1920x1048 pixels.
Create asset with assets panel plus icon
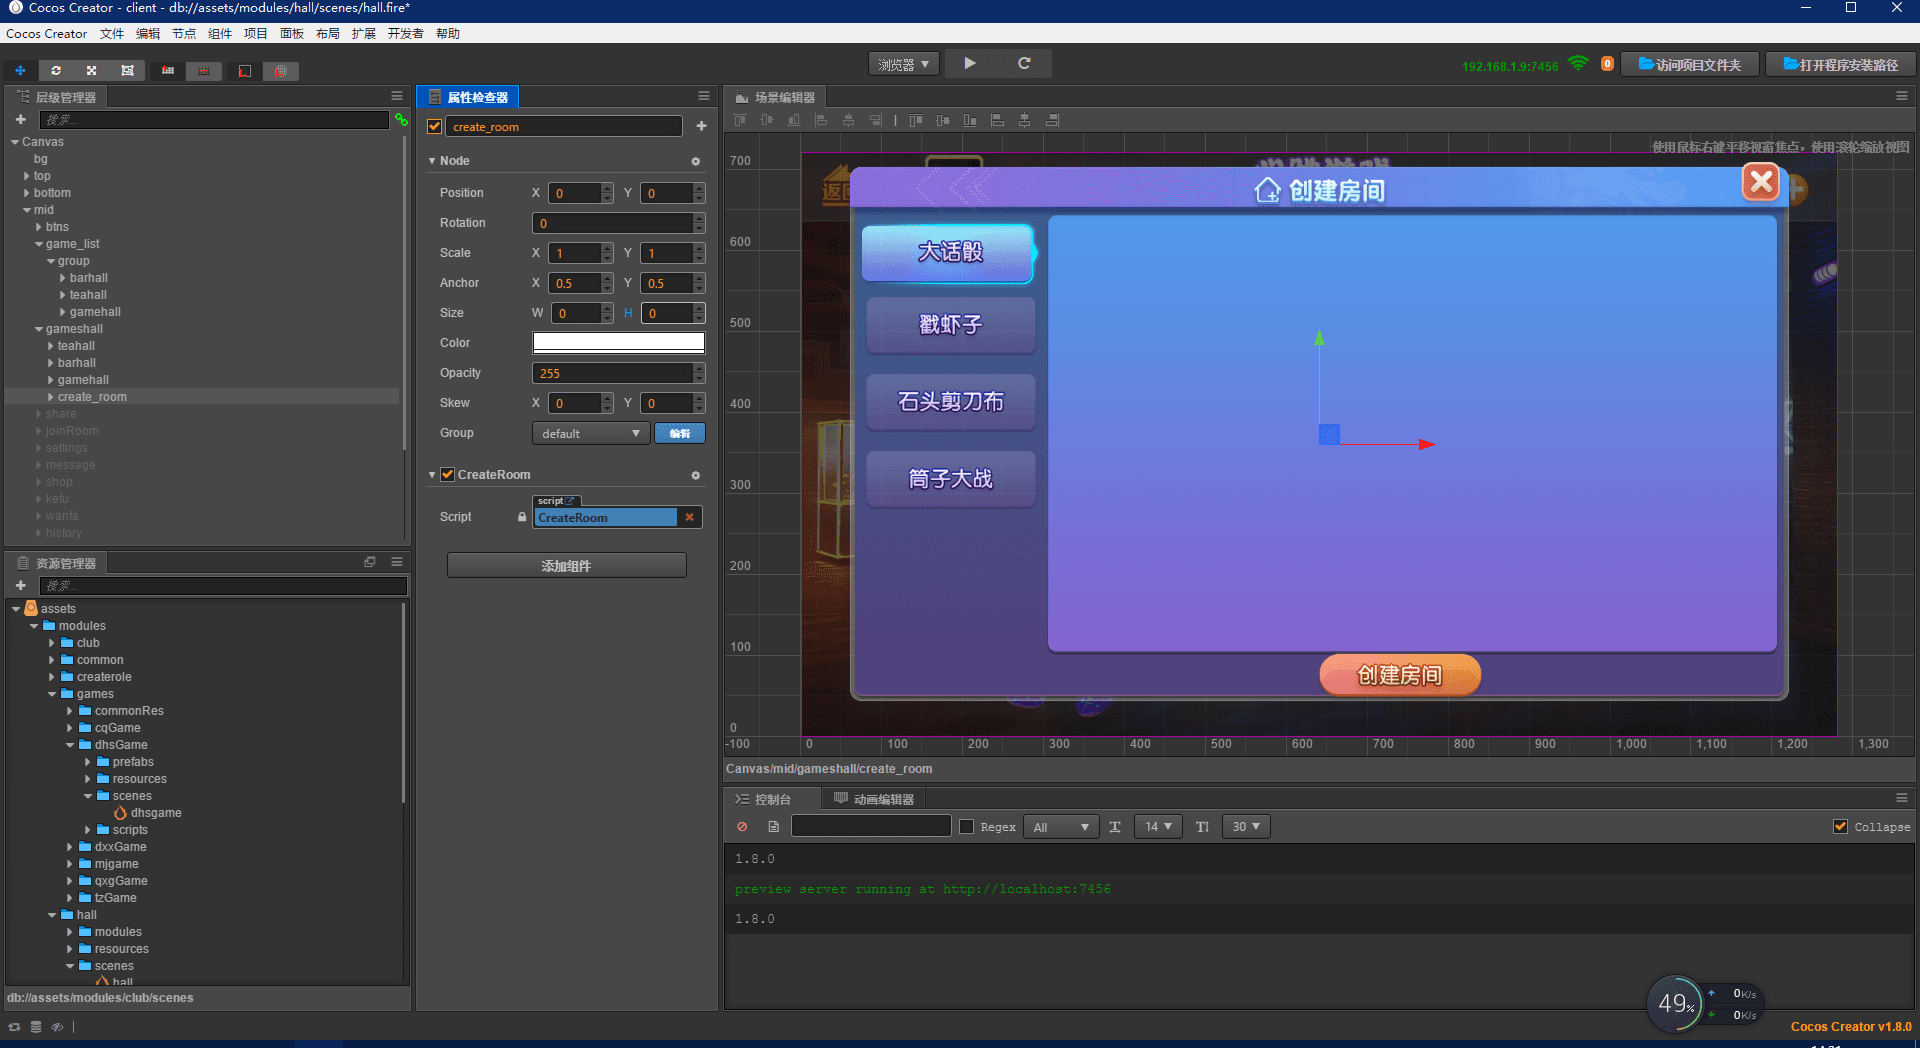pyautogui.click(x=21, y=585)
